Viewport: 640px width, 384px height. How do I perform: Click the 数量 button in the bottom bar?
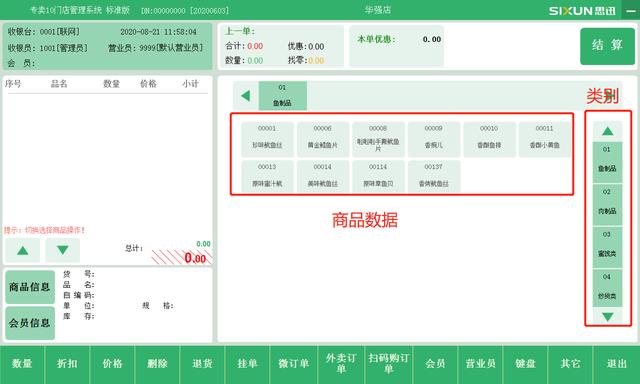click(x=22, y=364)
